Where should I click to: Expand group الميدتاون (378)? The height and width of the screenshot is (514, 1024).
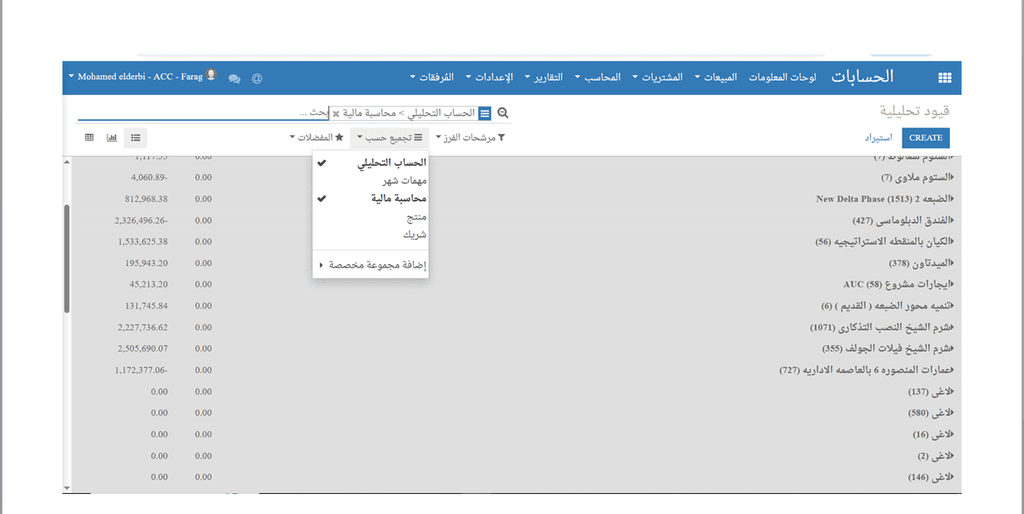coord(921,263)
